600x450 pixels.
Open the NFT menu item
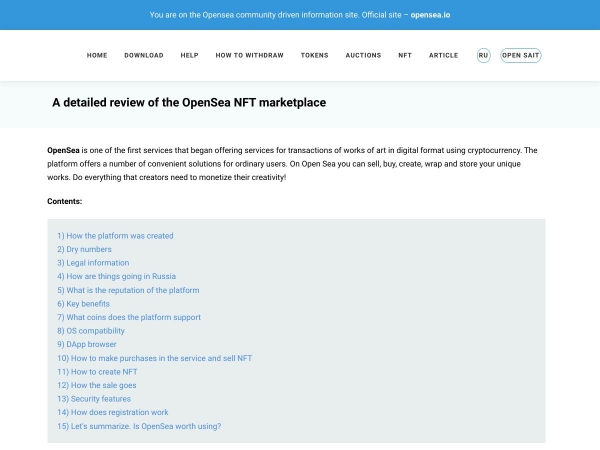(405, 55)
